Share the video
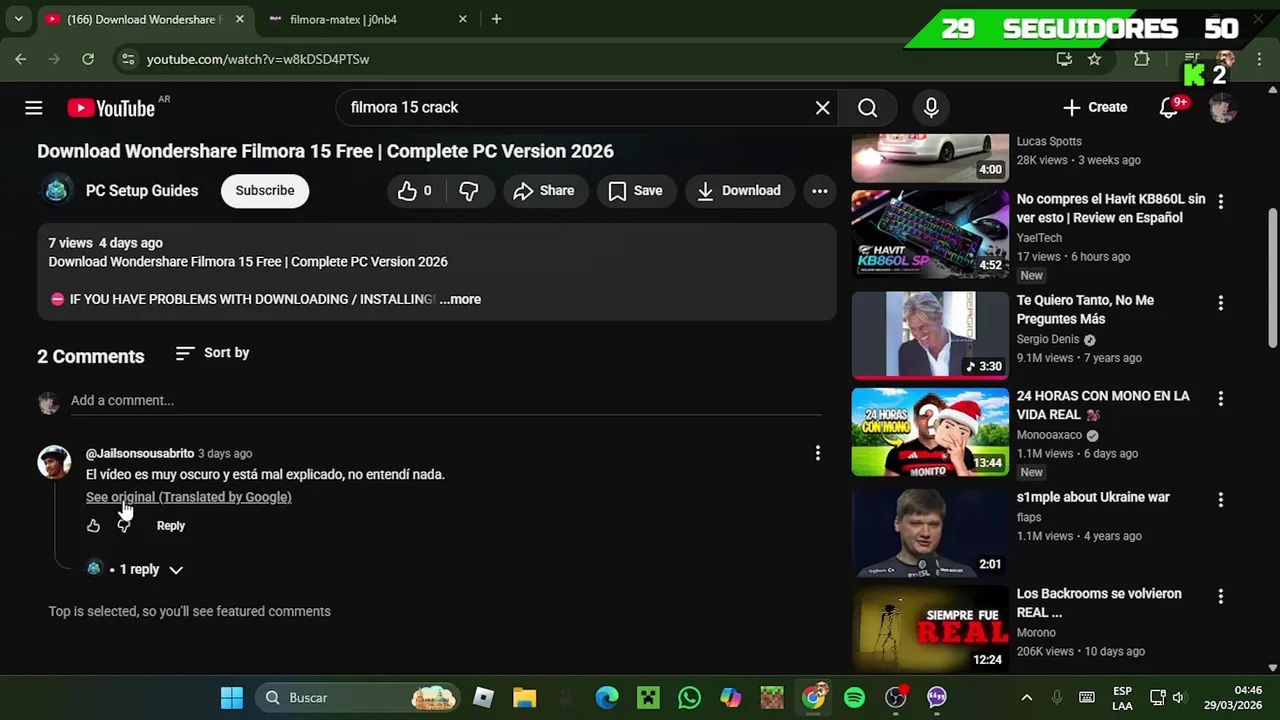1280x720 pixels. click(x=544, y=191)
